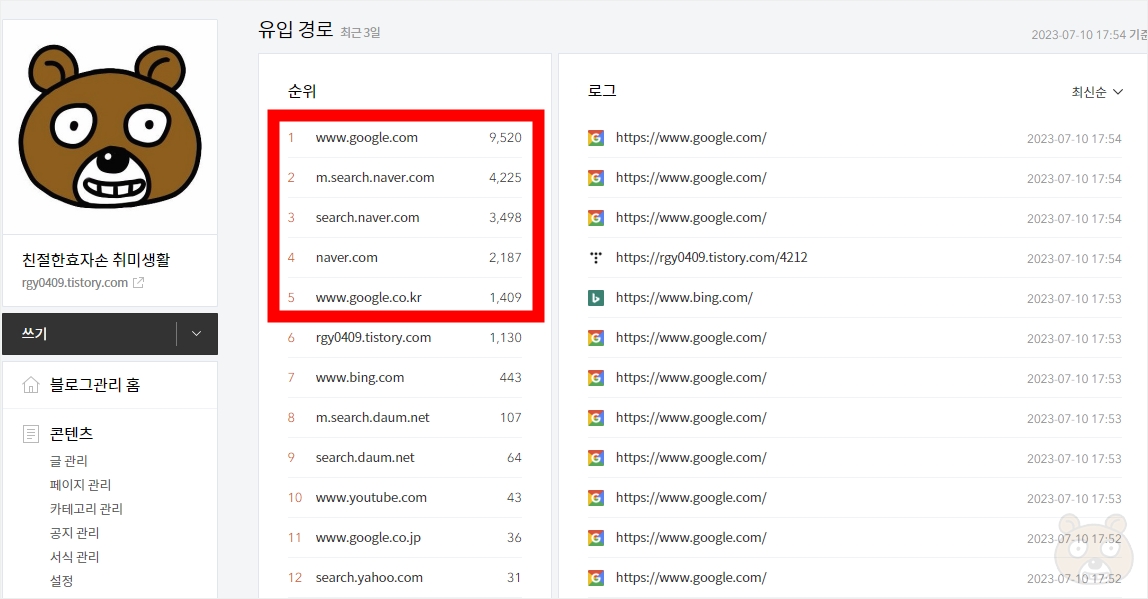Select rank 8 m.search.daum.net row
The width and height of the screenshot is (1148, 599).
[x=404, y=417]
